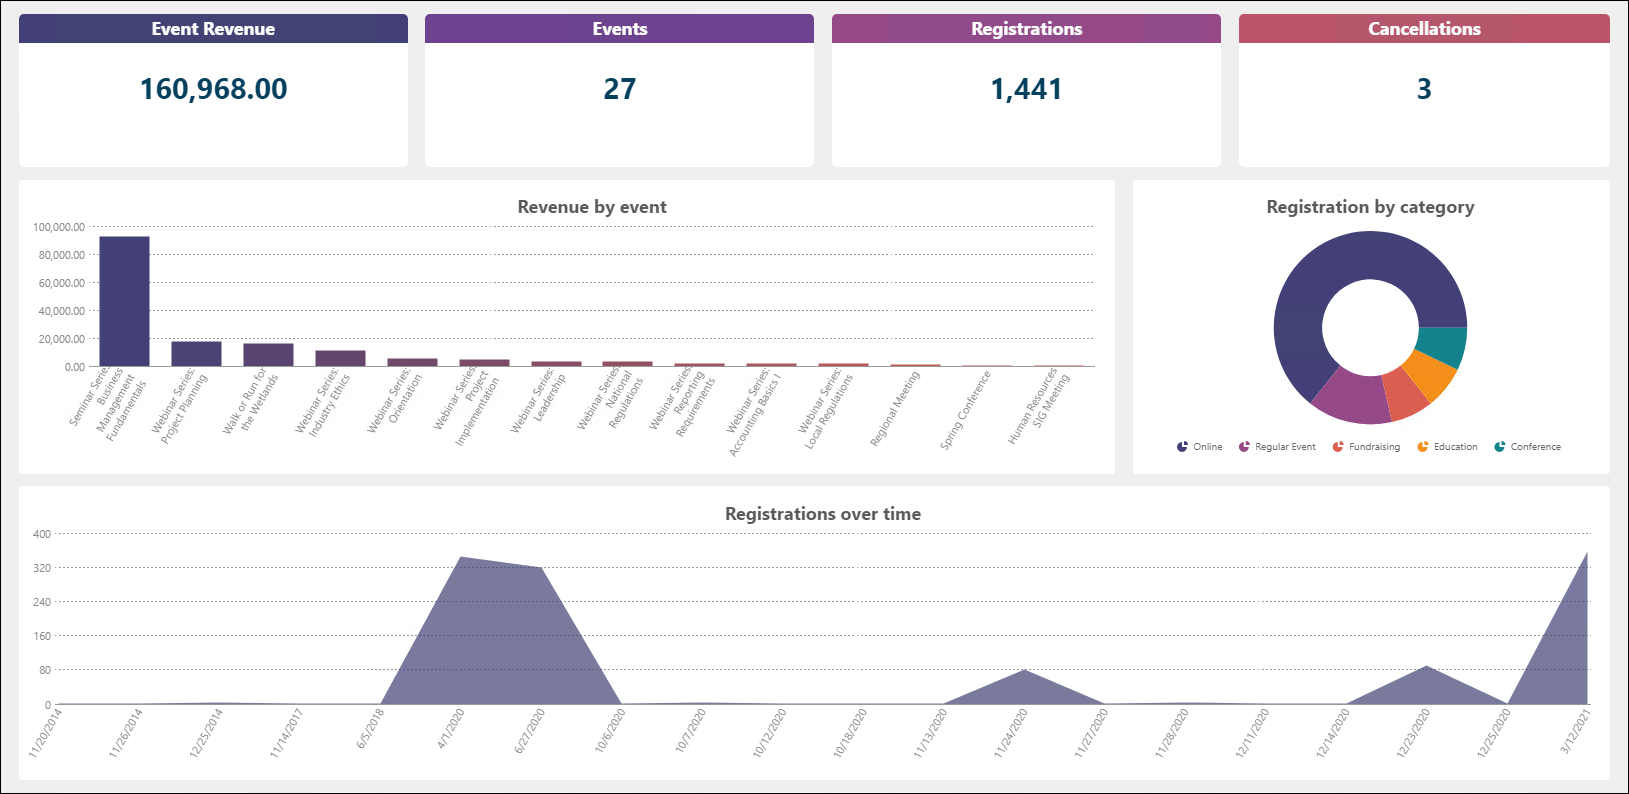The width and height of the screenshot is (1629, 794).
Task: Click the Project Implementation webinar revenue bar
Action: (484, 363)
